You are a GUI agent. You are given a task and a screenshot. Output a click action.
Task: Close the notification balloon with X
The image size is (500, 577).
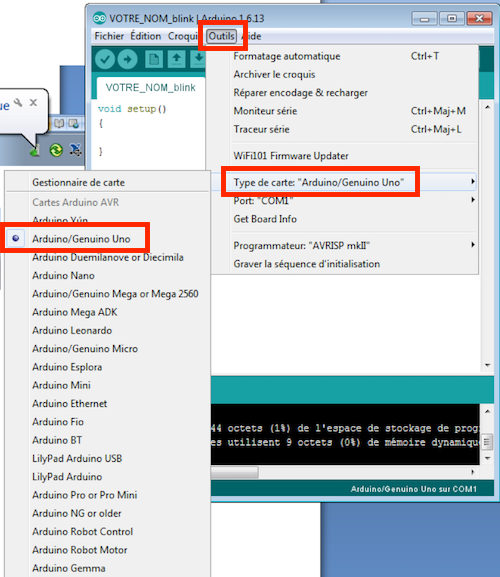point(33,103)
